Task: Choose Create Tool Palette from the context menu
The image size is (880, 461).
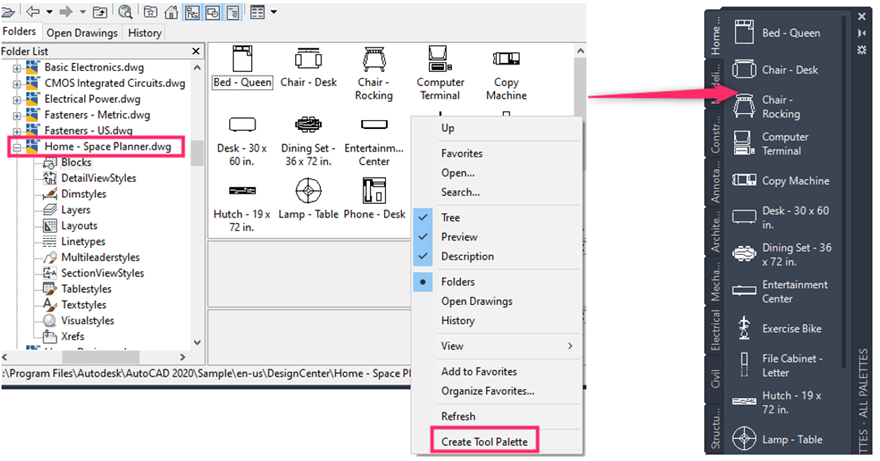Action: (x=484, y=441)
